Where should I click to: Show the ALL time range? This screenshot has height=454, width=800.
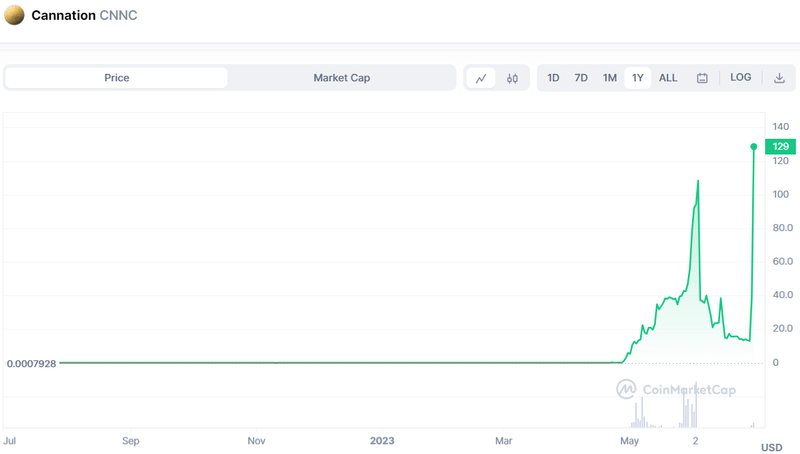[668, 78]
